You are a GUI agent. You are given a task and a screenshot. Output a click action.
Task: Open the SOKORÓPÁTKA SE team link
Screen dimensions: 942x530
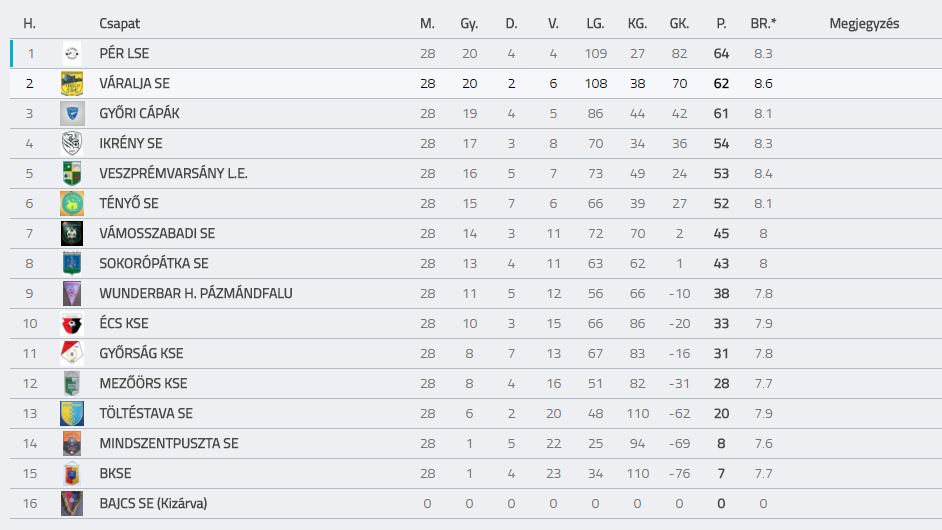pyautogui.click(x=154, y=263)
